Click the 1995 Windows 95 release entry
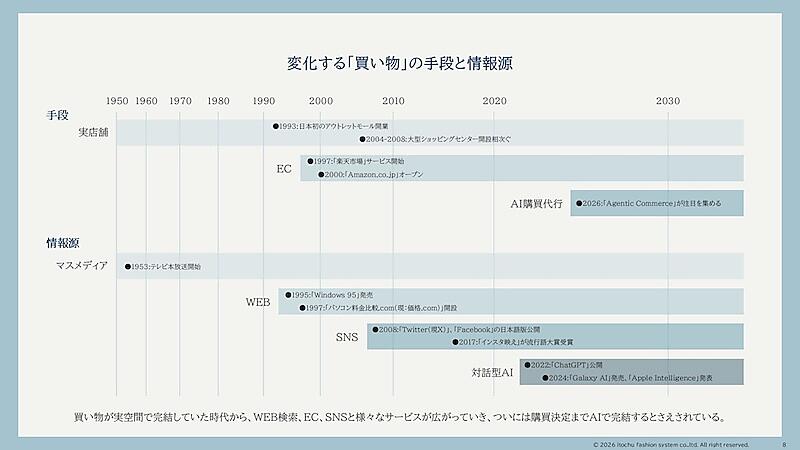The height and width of the screenshot is (450, 800). [329, 295]
